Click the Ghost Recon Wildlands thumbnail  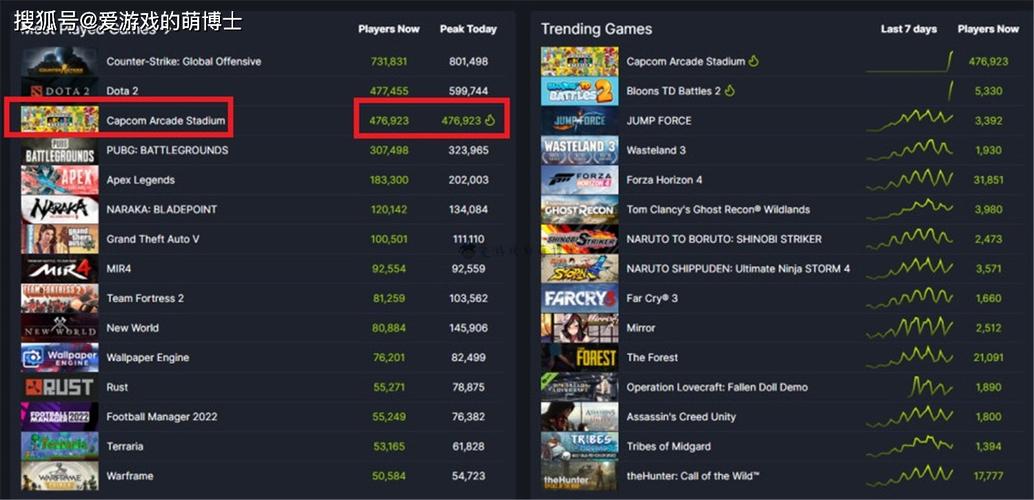580,209
